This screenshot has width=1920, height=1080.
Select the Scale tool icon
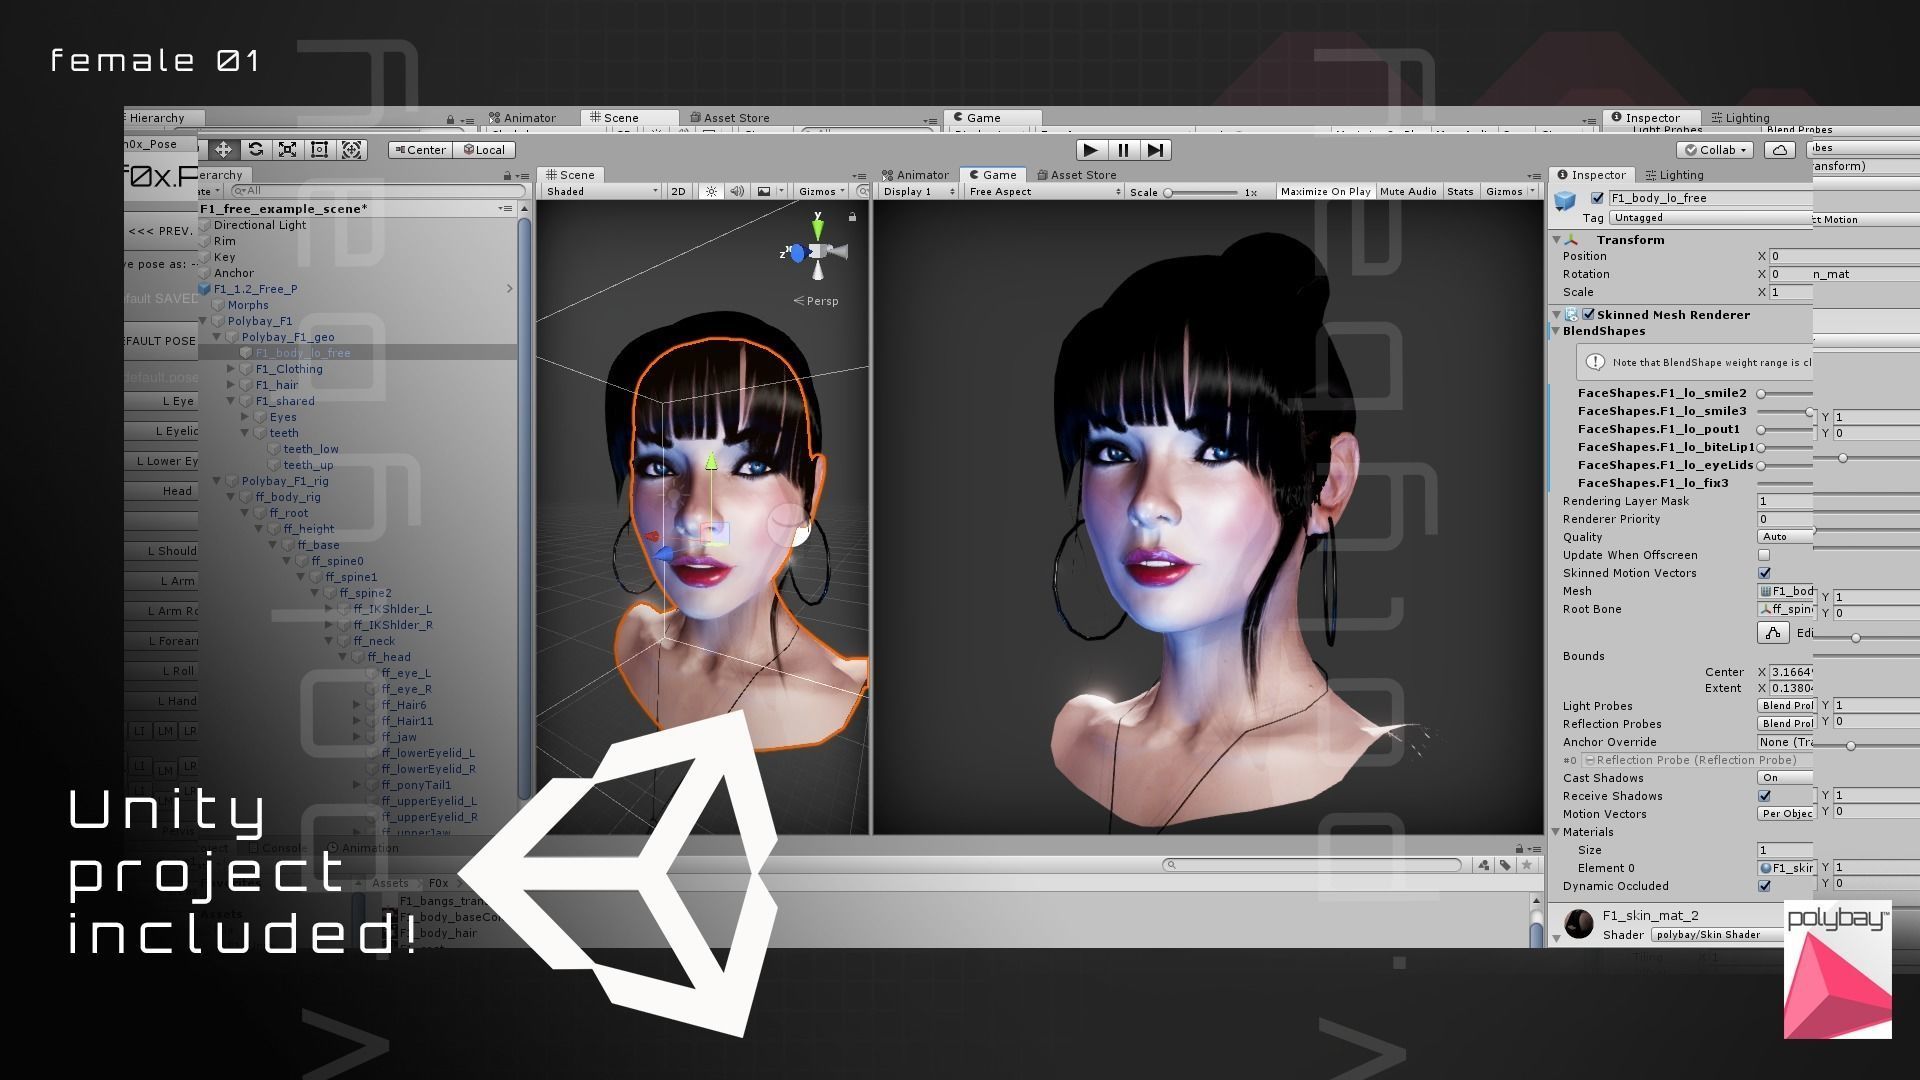288,150
